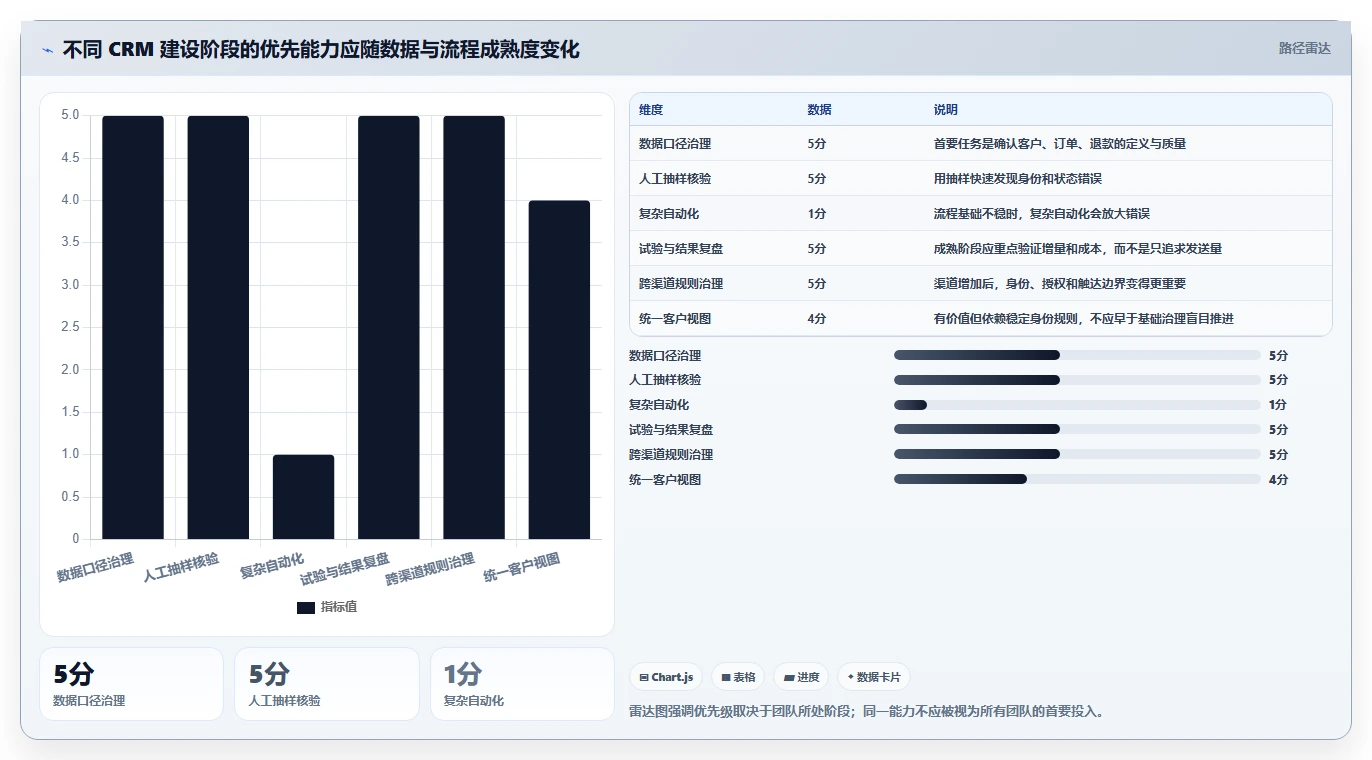1372x760 pixels.
Task: Click description starting 首要任务是确认客户
Action: tap(1060, 144)
